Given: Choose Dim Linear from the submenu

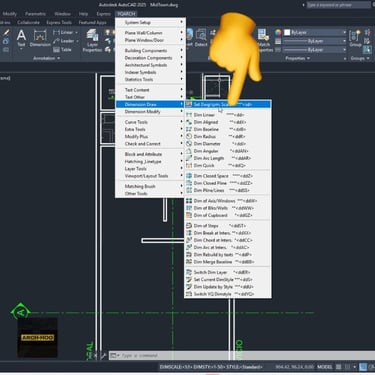Looking at the screenshot, I should pyautogui.click(x=228, y=115).
